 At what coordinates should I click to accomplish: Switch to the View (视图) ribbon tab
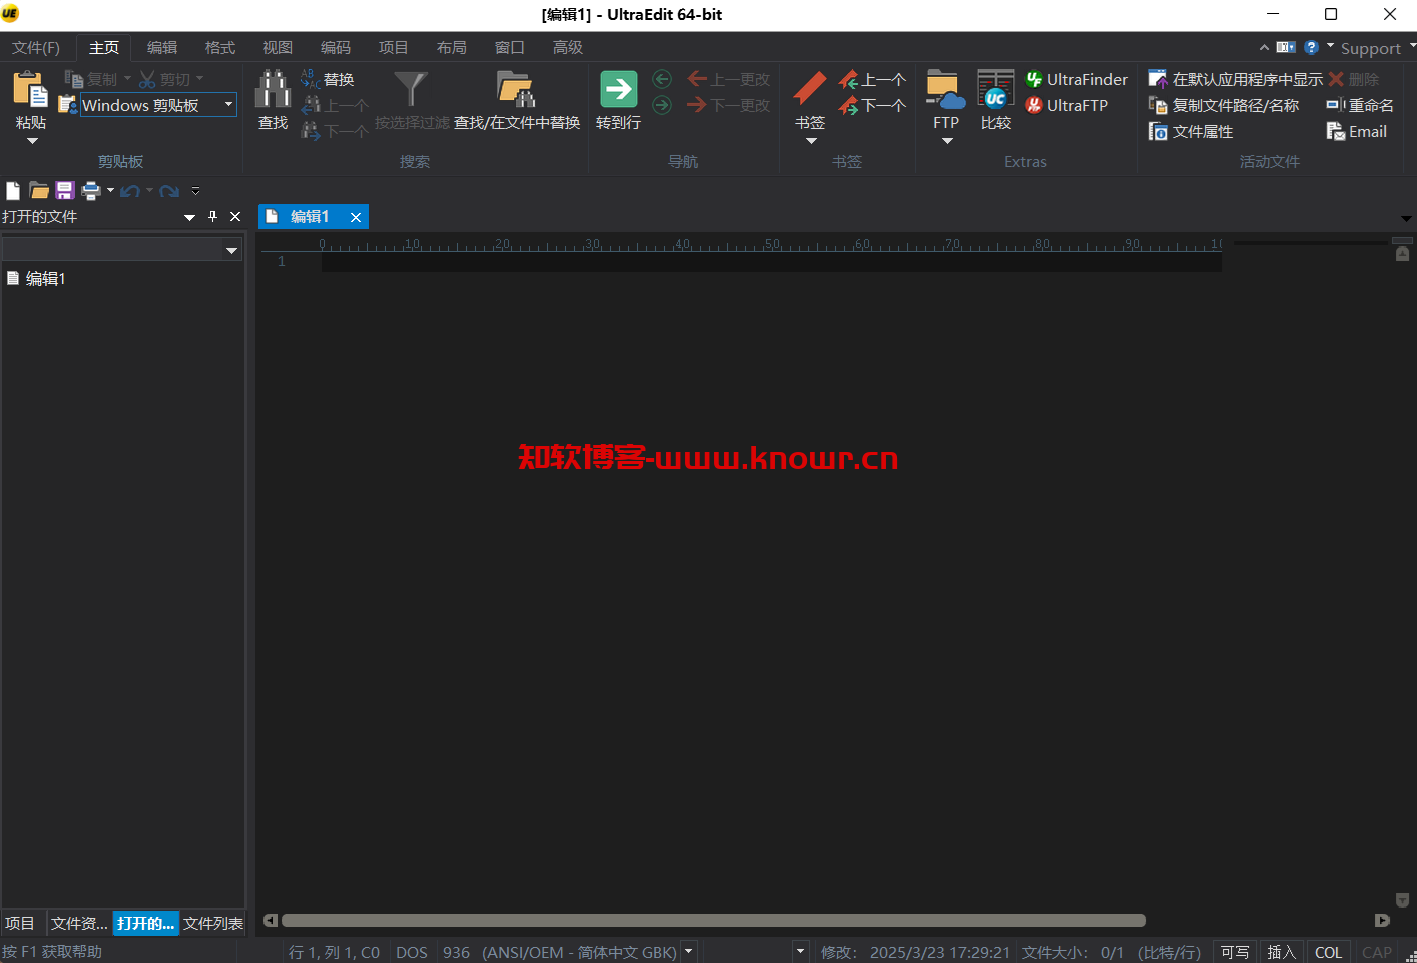tap(277, 47)
